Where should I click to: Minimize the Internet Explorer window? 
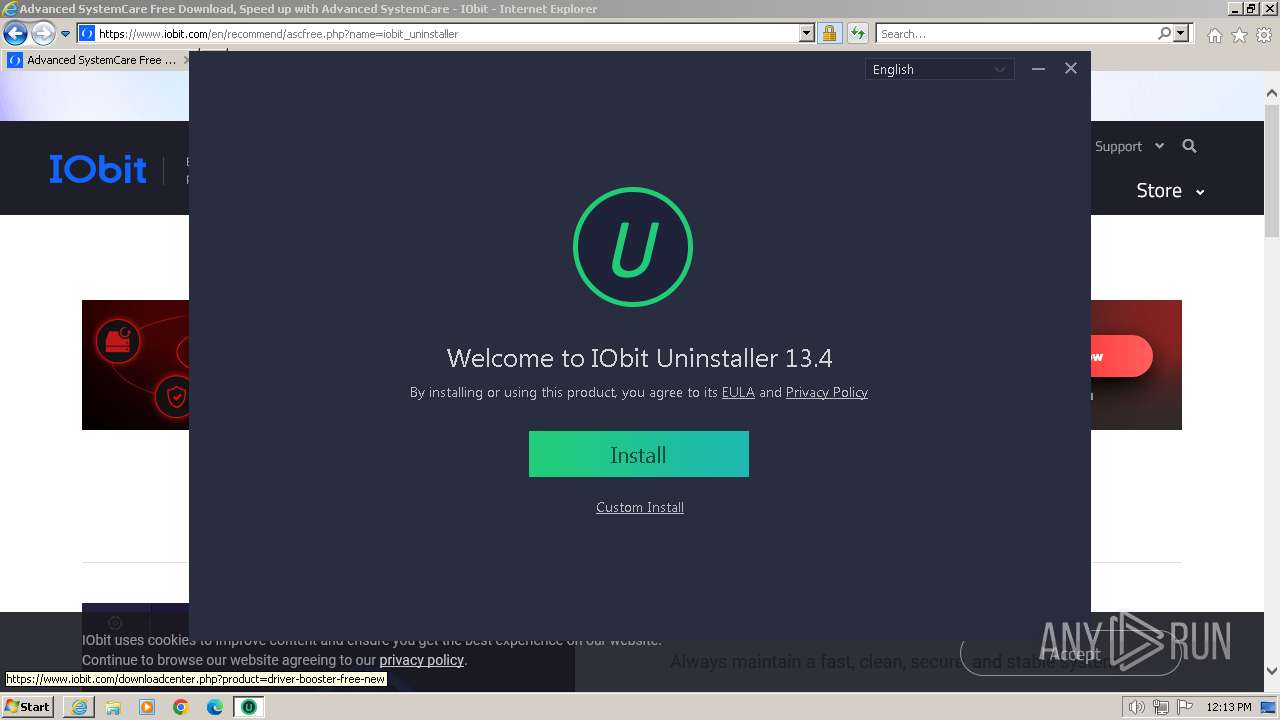pos(1235,8)
